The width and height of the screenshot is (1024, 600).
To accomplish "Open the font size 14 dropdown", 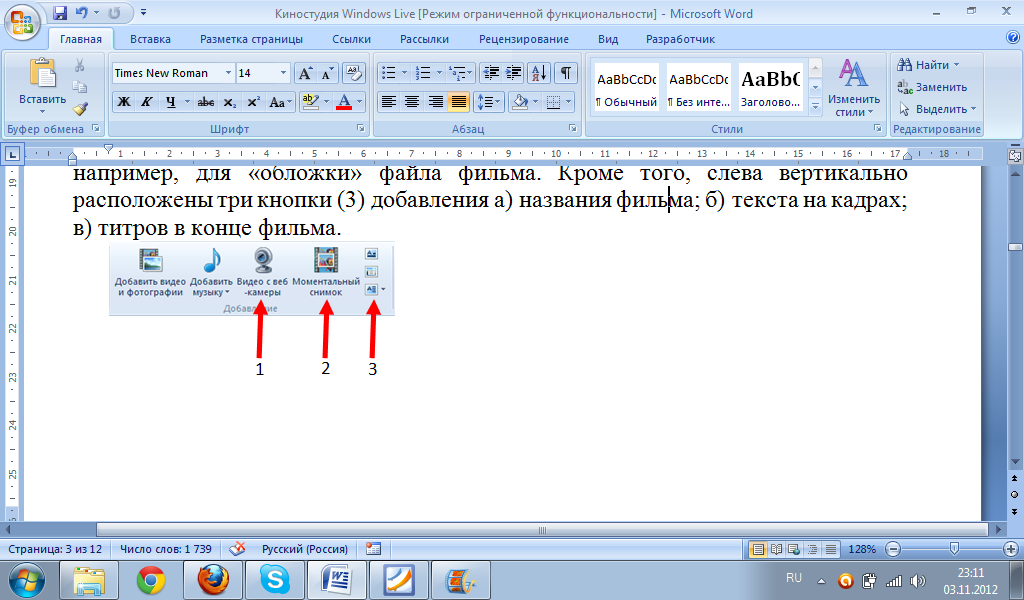I will [283, 73].
